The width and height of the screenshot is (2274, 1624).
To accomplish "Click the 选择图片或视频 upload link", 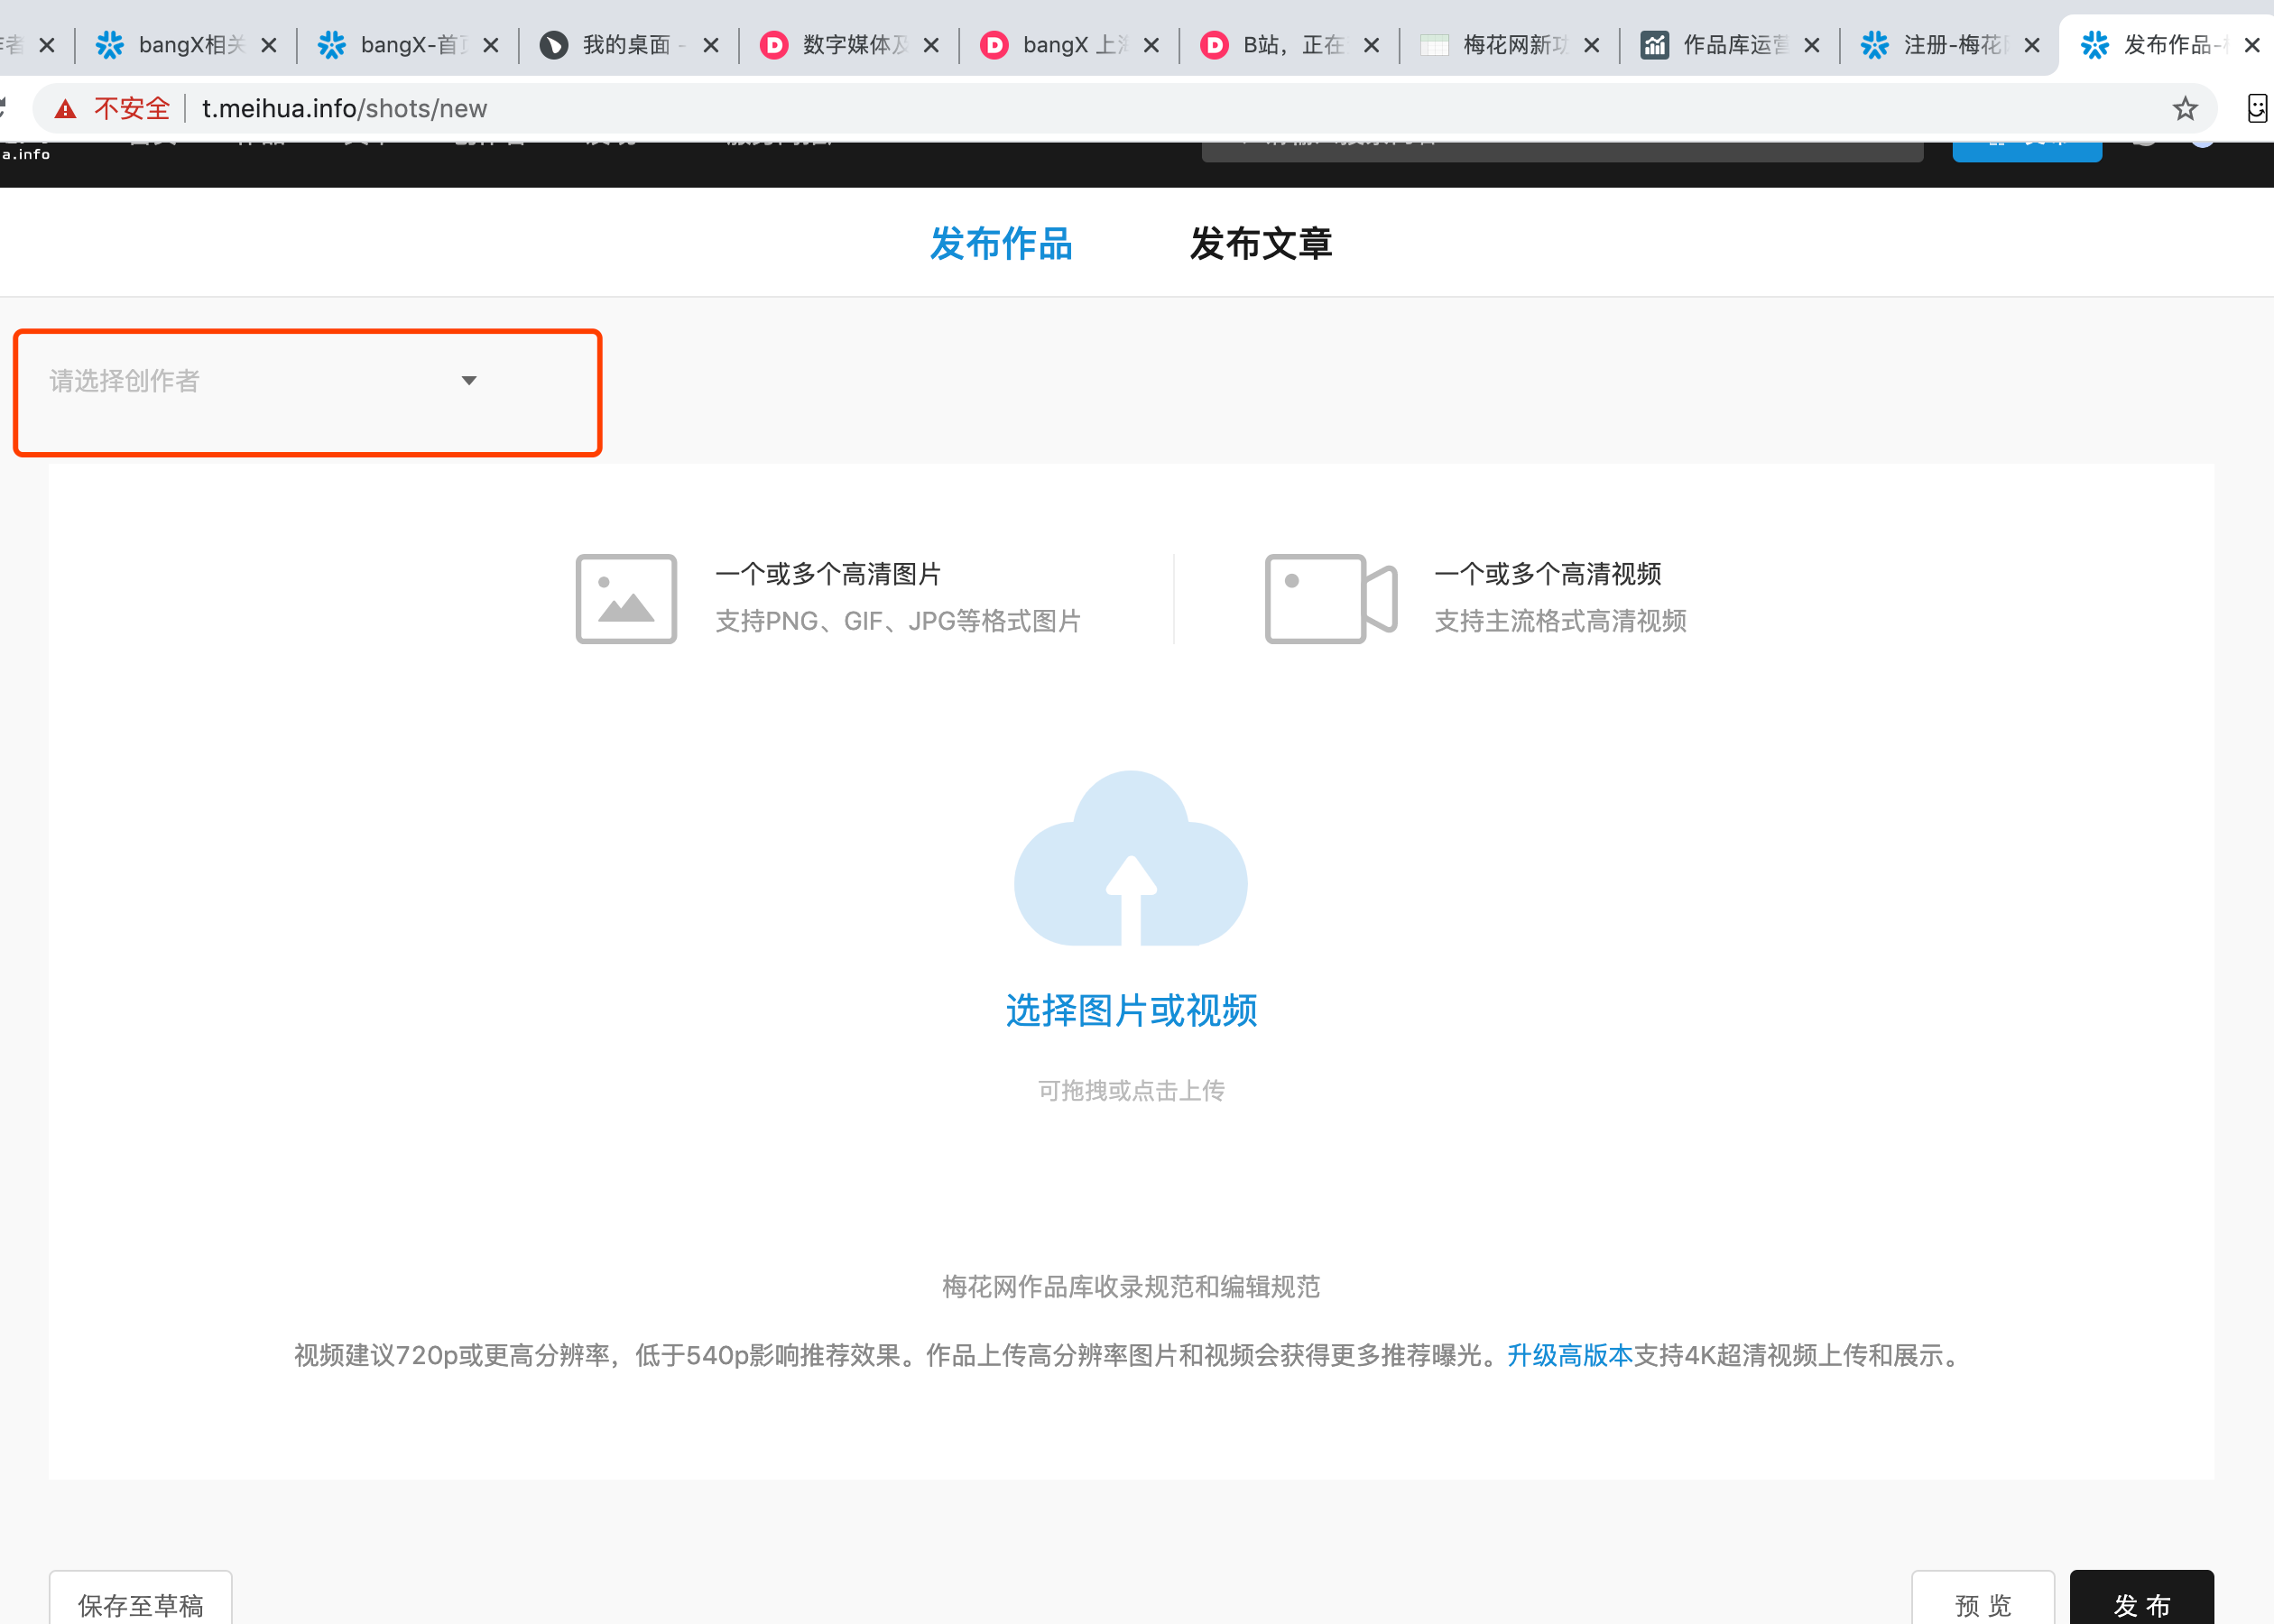I will pyautogui.click(x=1131, y=1011).
